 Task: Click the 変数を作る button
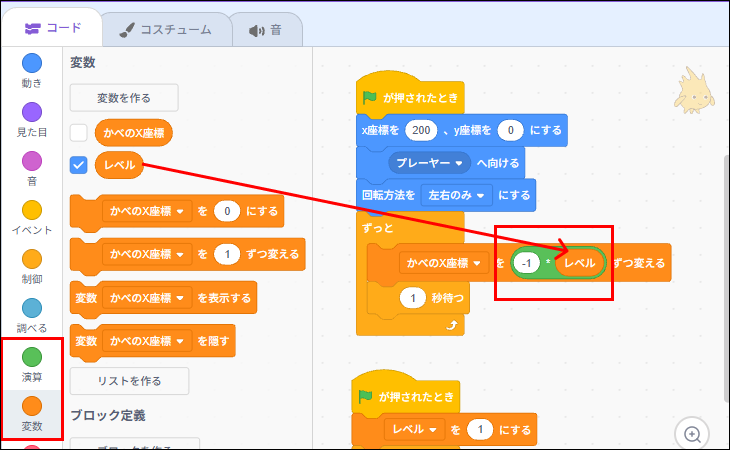point(124,98)
